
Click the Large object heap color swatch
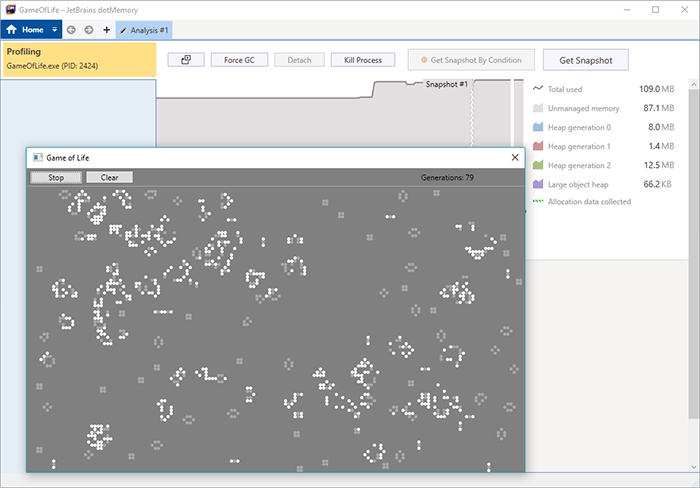point(538,184)
